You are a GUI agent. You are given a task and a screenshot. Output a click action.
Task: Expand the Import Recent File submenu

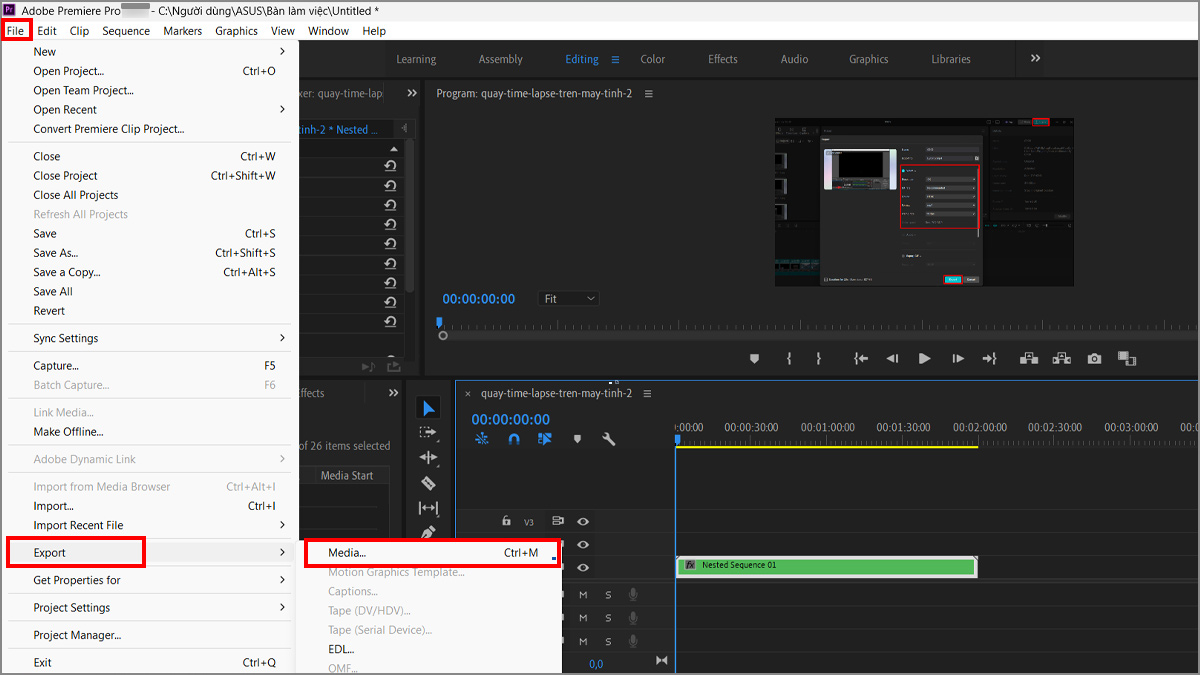coord(282,525)
